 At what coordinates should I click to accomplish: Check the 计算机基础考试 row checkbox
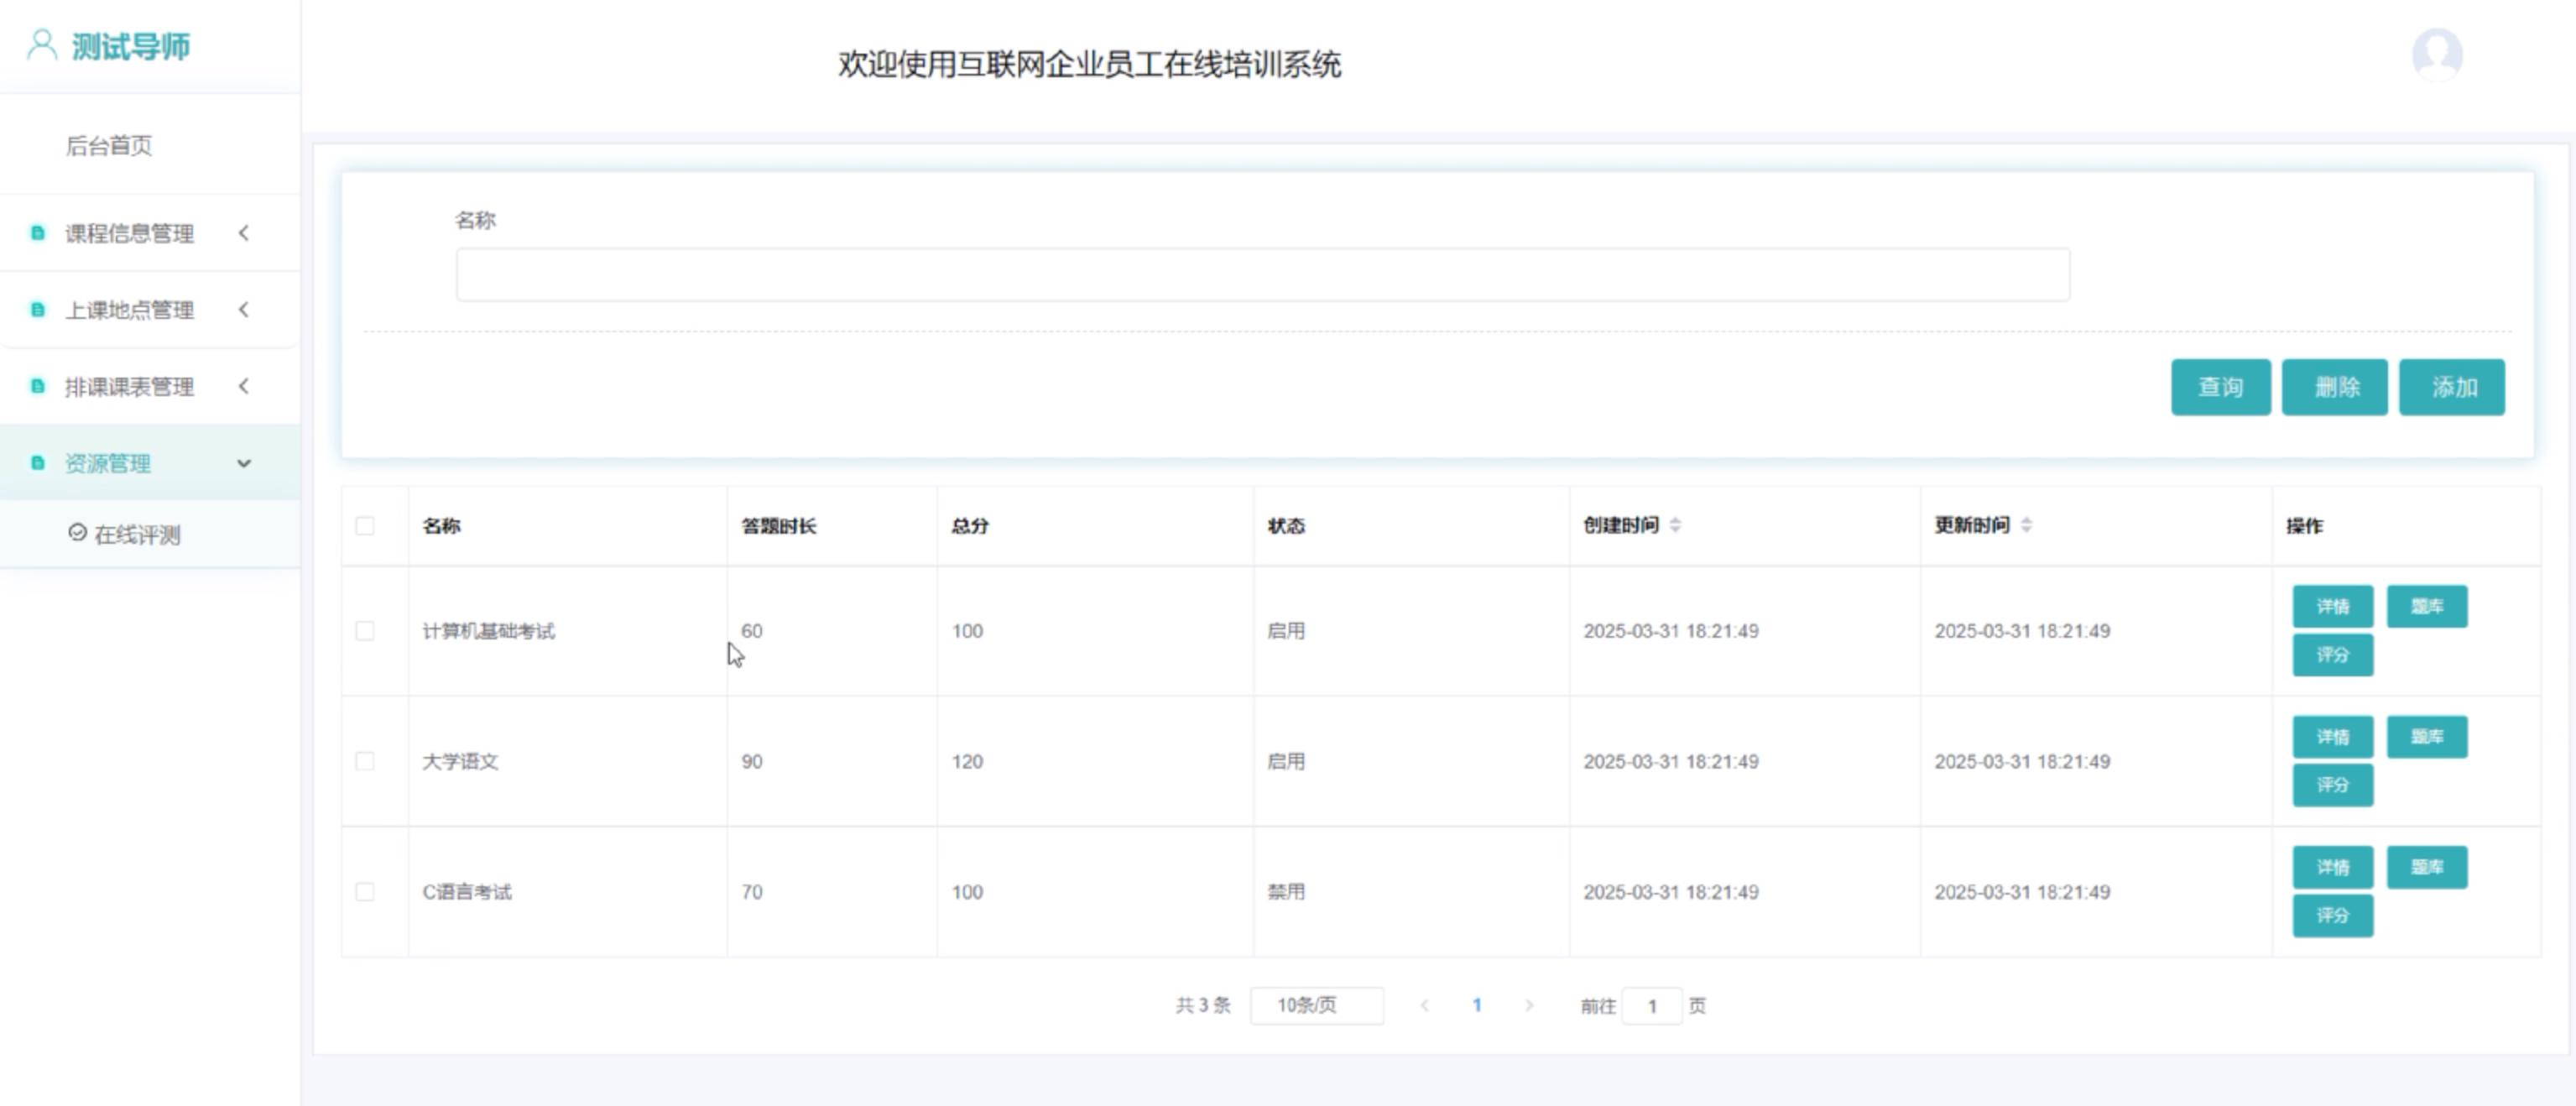click(365, 631)
